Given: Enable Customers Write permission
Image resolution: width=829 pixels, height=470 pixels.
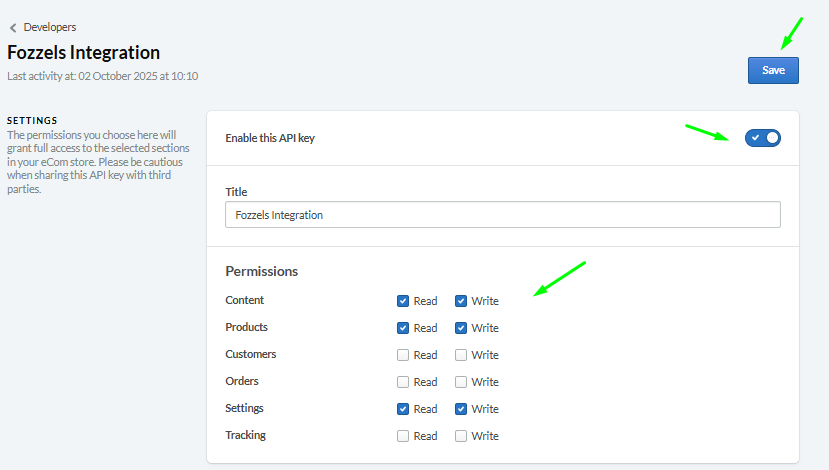Looking at the screenshot, I should click(x=461, y=355).
